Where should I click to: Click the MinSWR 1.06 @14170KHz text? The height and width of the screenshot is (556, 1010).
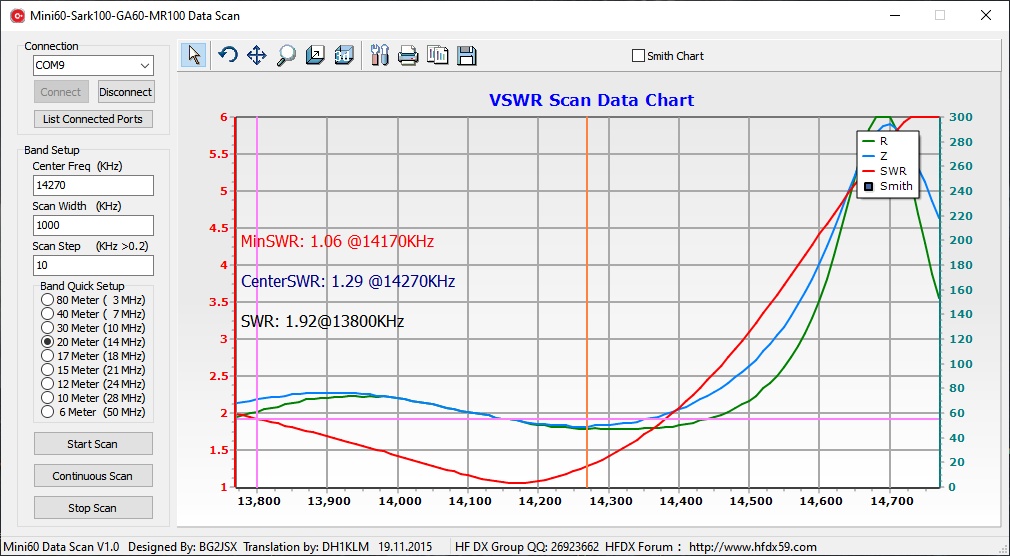(x=337, y=242)
